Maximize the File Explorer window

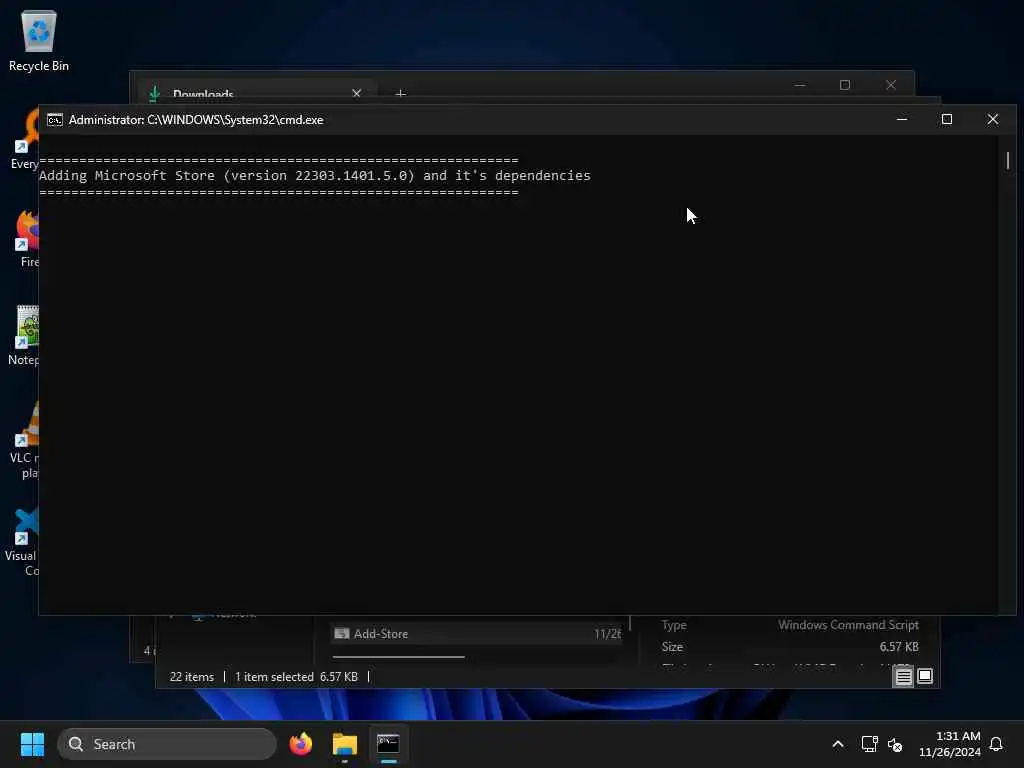pos(845,85)
